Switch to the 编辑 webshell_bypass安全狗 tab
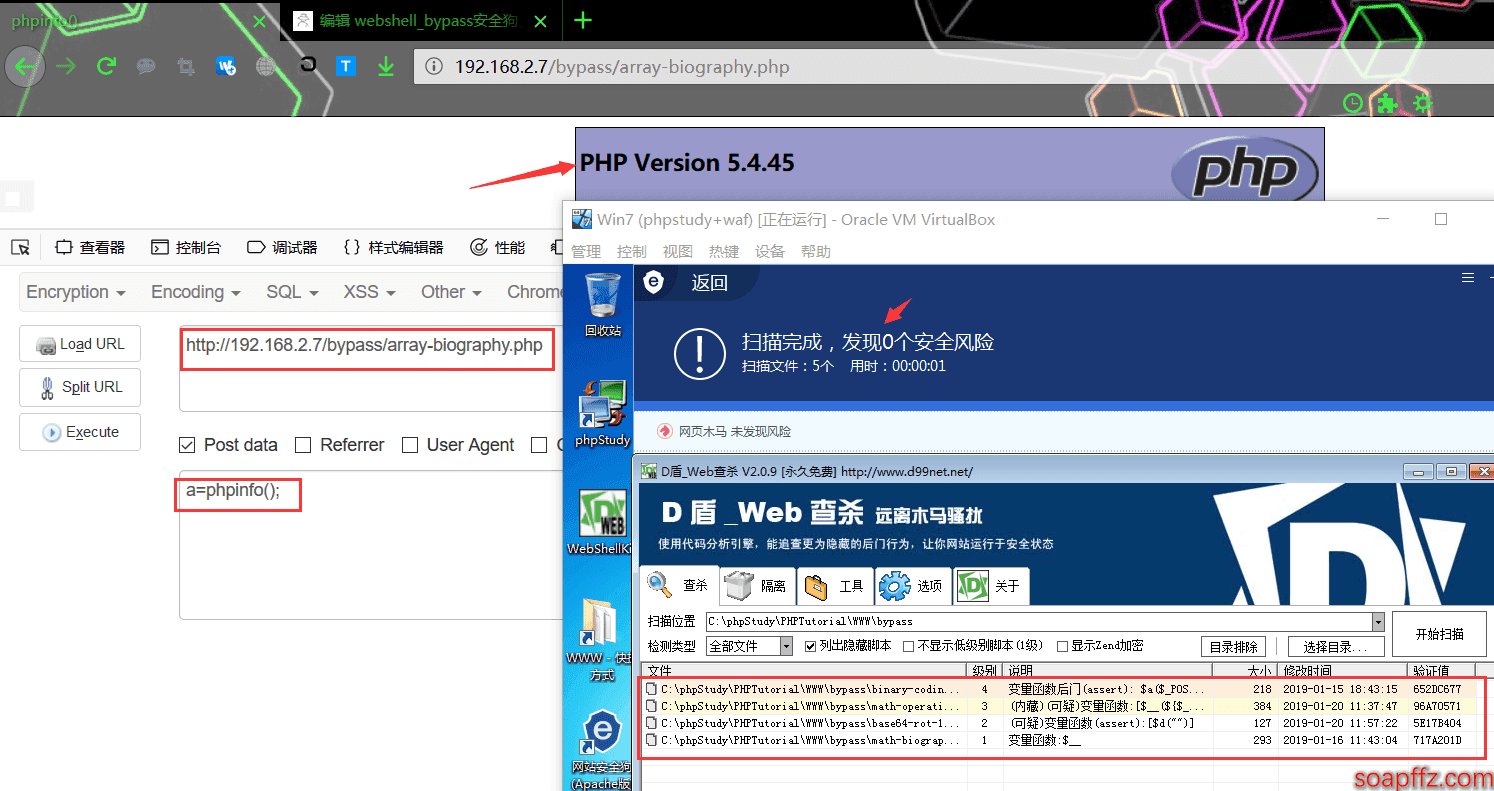 [421, 21]
